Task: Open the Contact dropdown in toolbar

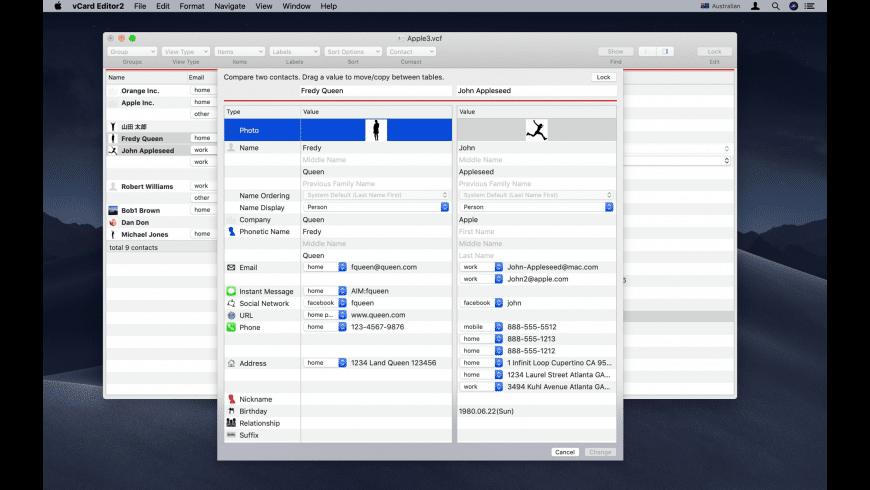Action: (x=411, y=52)
